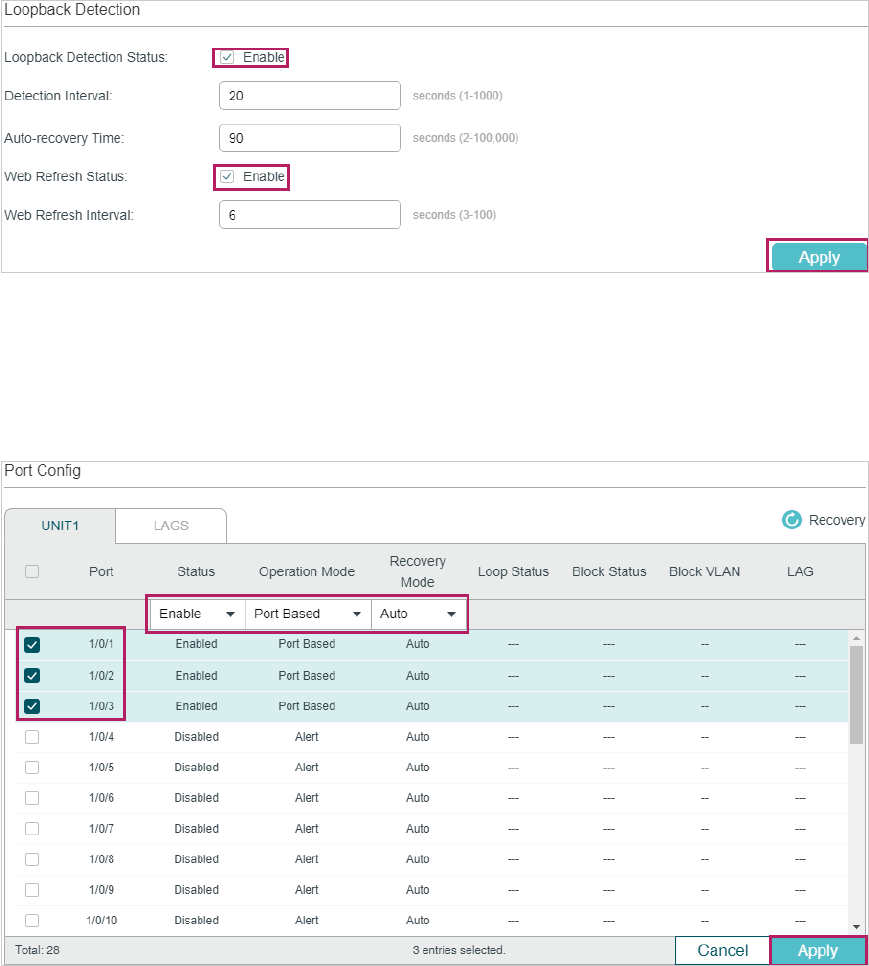869x966 pixels.
Task: Uncheck port 1/0/3 checkbox
Action: [x=32, y=706]
